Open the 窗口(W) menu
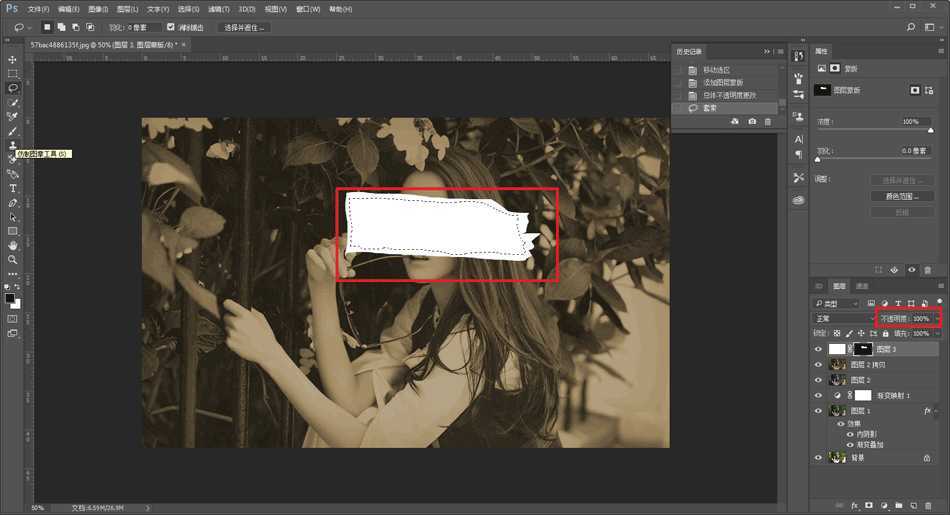This screenshot has width=950, height=515. (308, 9)
